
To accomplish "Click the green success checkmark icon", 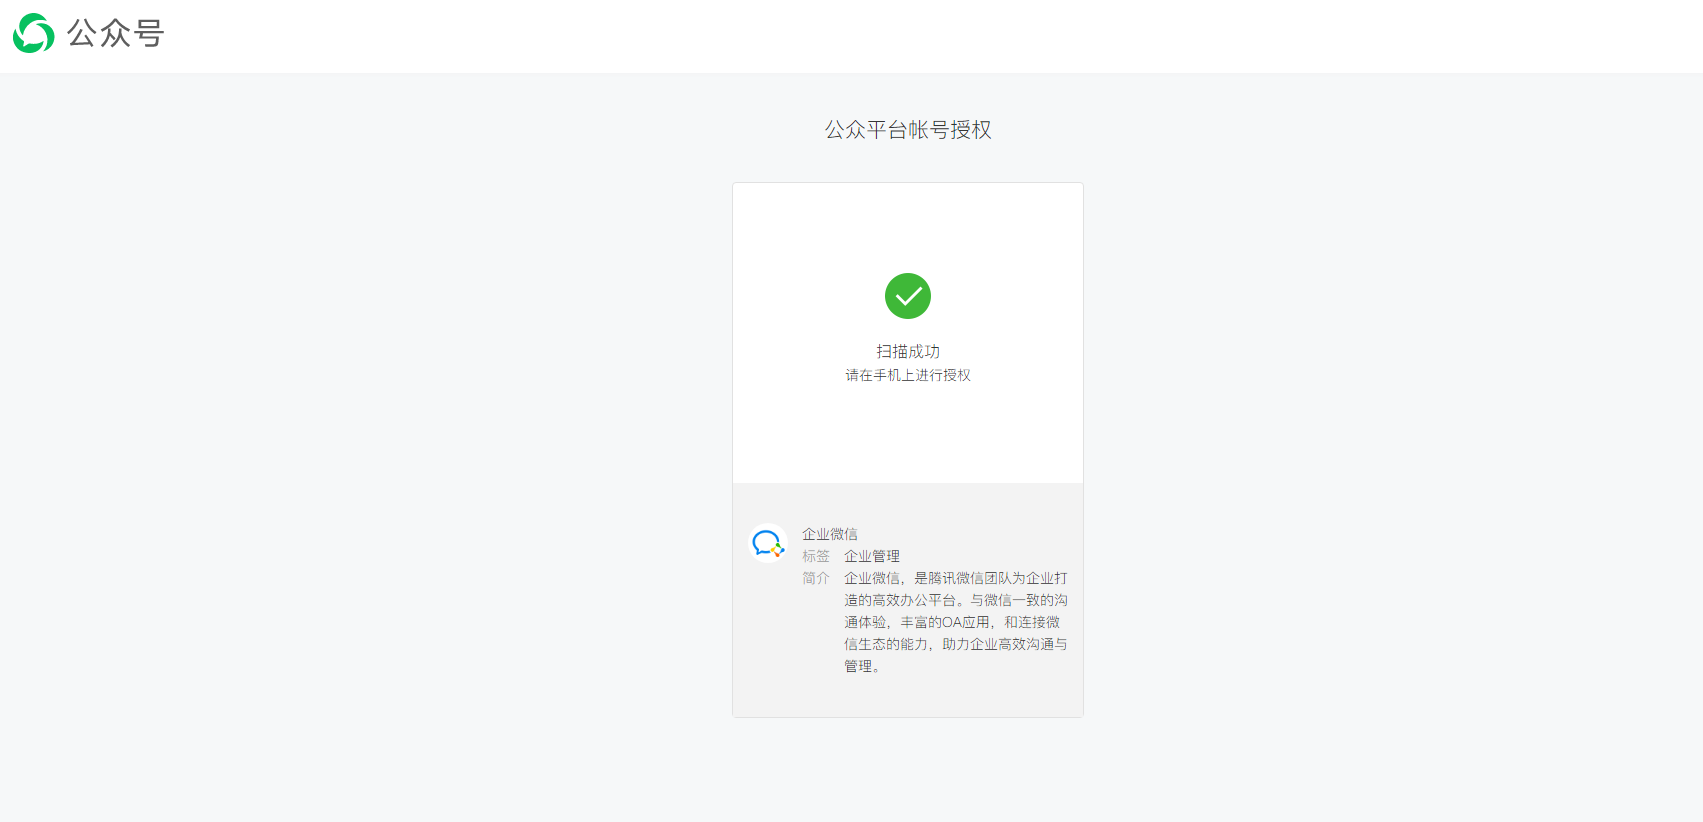I will pyautogui.click(x=908, y=296).
